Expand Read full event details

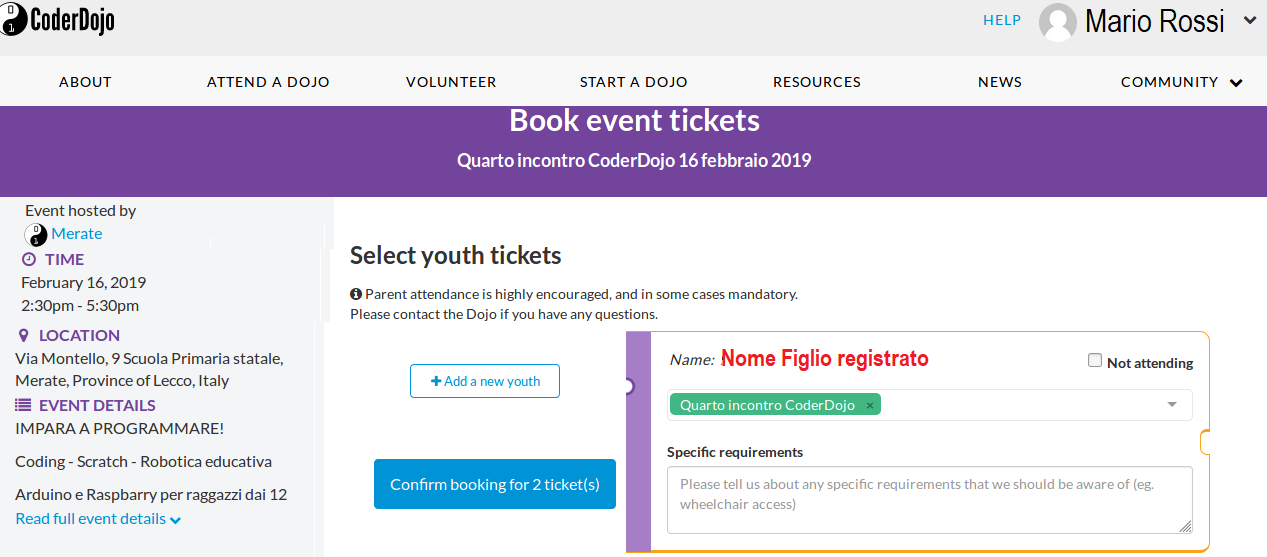pos(98,519)
